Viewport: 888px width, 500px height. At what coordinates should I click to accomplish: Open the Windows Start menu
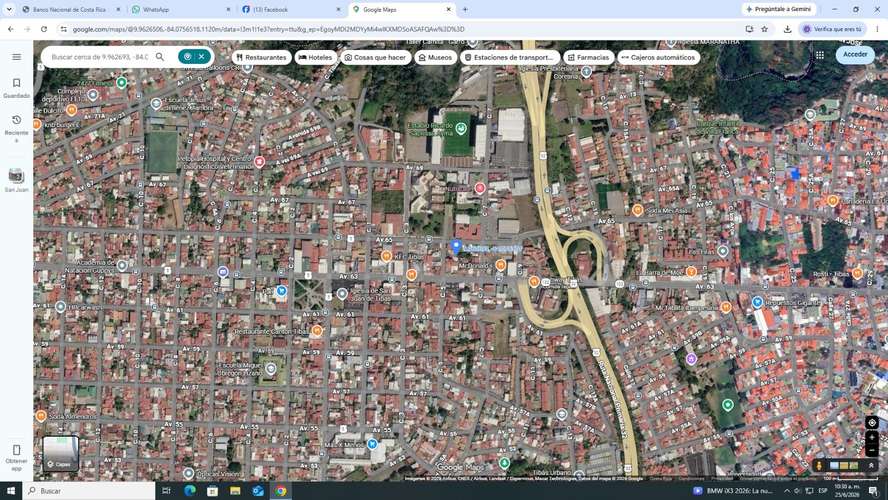point(11,491)
